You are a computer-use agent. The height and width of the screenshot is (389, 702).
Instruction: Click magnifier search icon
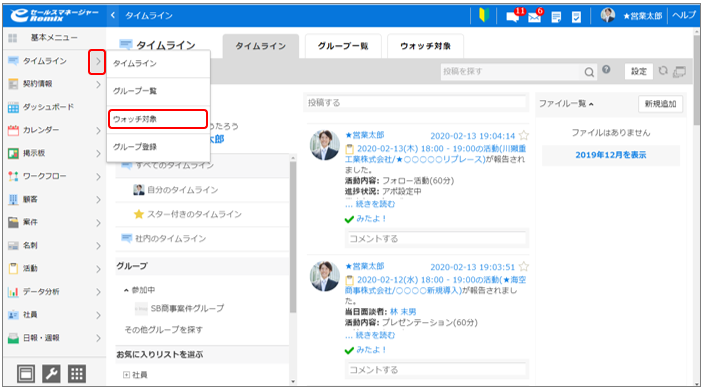589,72
